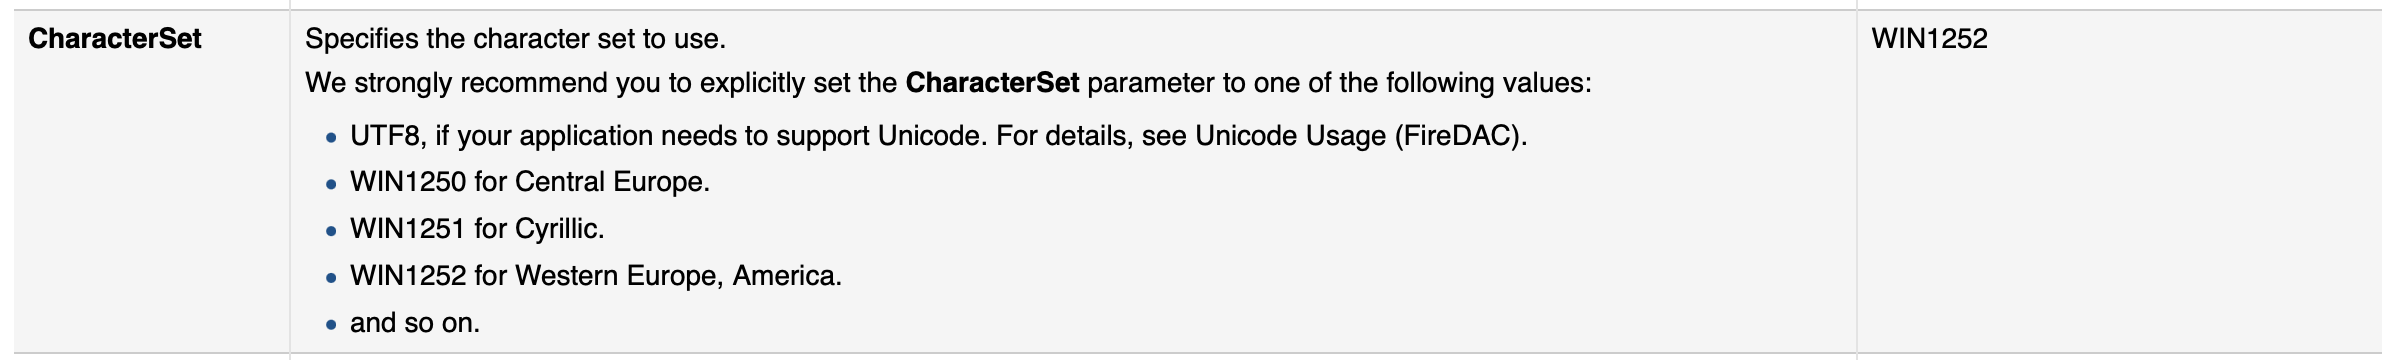Click the bullet dot before WIN1252 list item

(x=332, y=279)
